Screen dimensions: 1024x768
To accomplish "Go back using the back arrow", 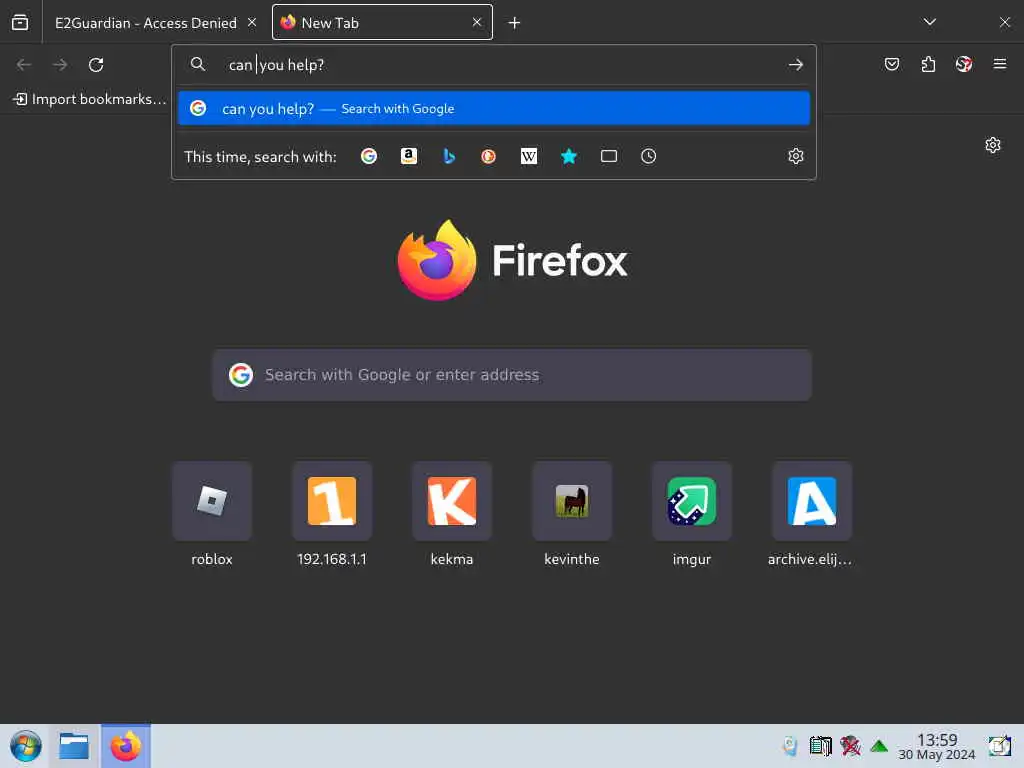I will click(24, 65).
